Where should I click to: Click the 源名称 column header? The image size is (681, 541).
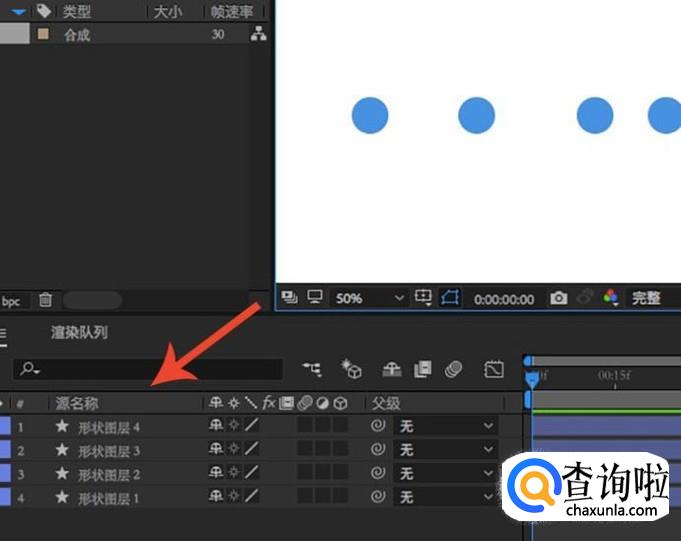point(77,403)
